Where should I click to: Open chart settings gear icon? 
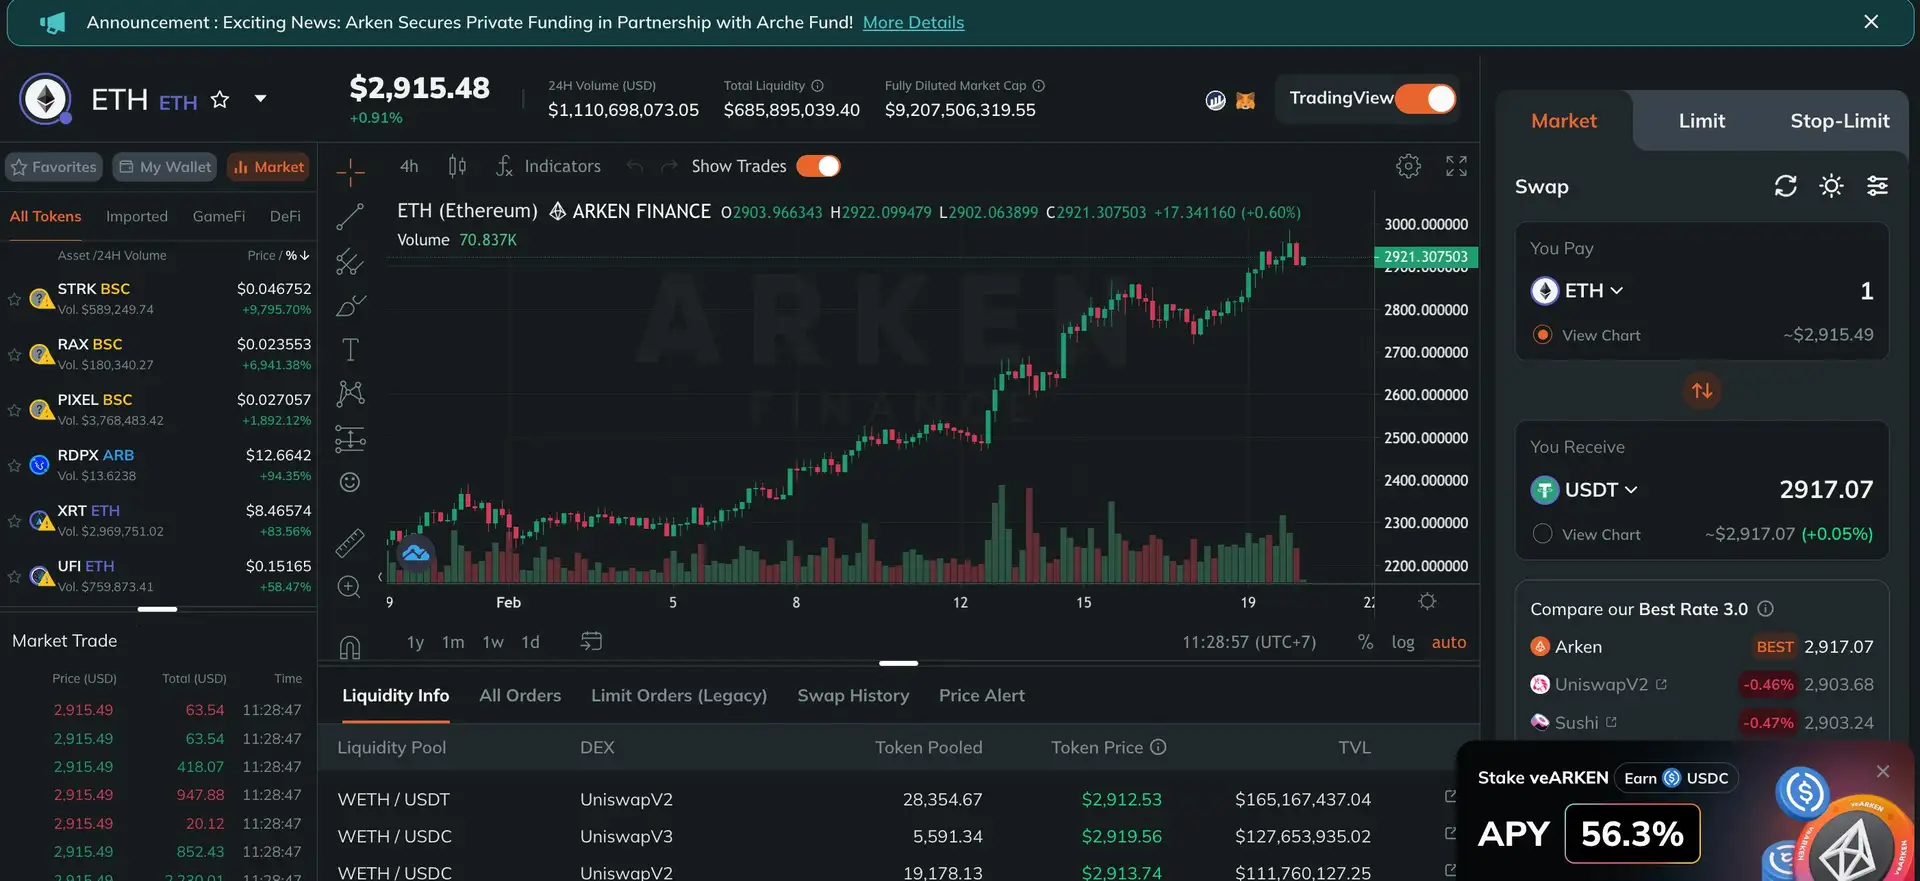coord(1408,166)
